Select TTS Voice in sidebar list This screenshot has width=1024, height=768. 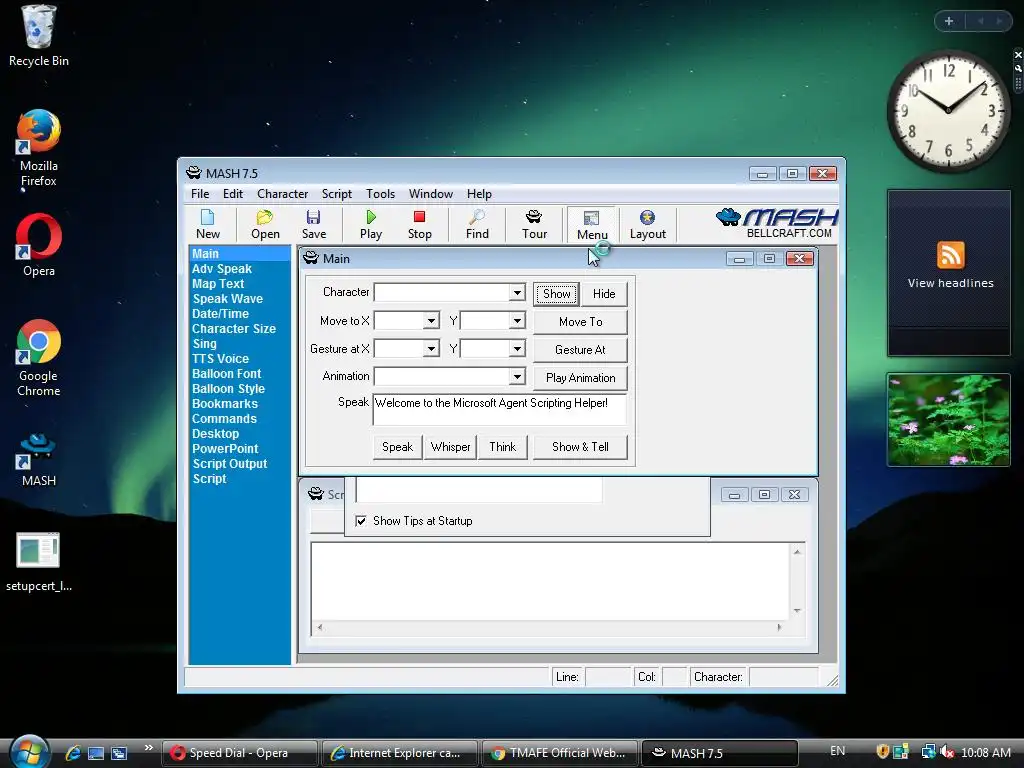pyautogui.click(x=220, y=359)
